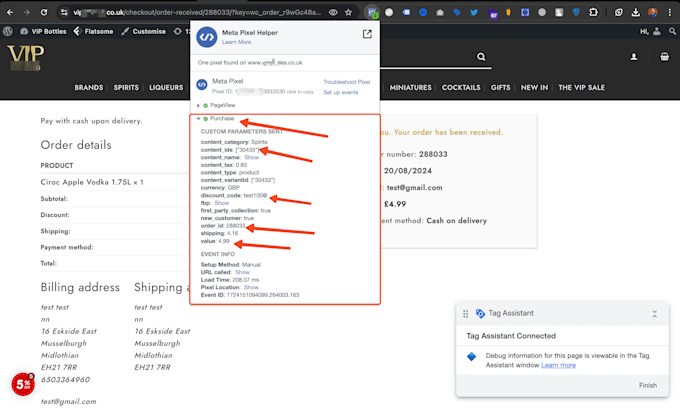
Task: Click the blue tag extension icon
Action: (x=457, y=12)
